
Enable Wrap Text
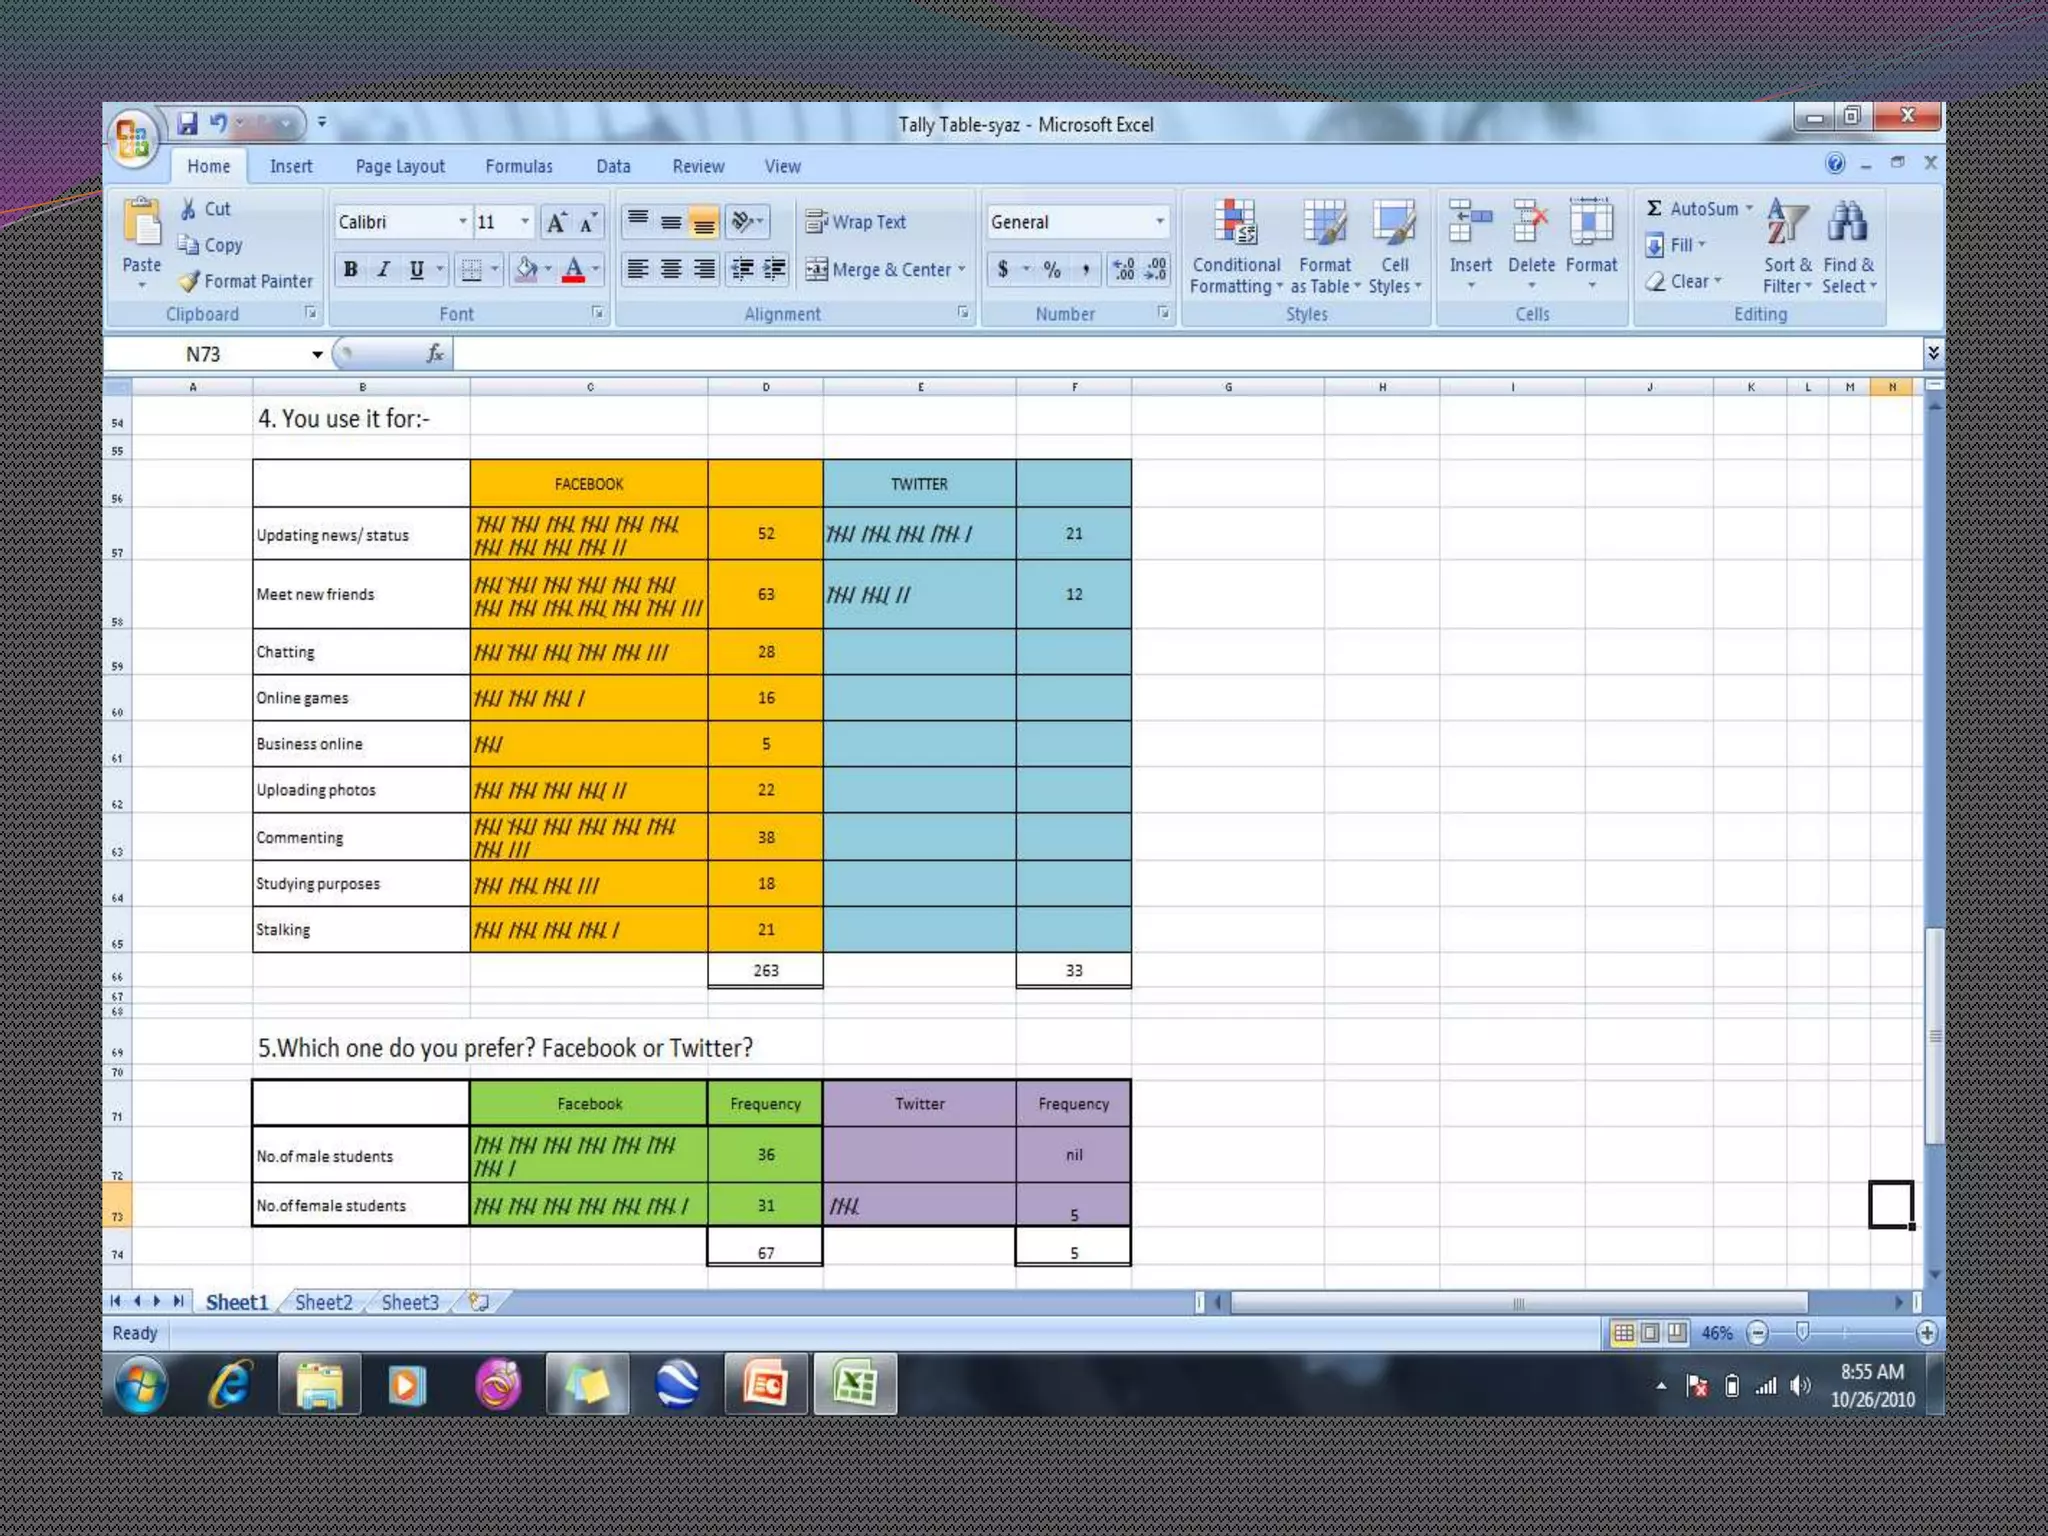(x=857, y=222)
